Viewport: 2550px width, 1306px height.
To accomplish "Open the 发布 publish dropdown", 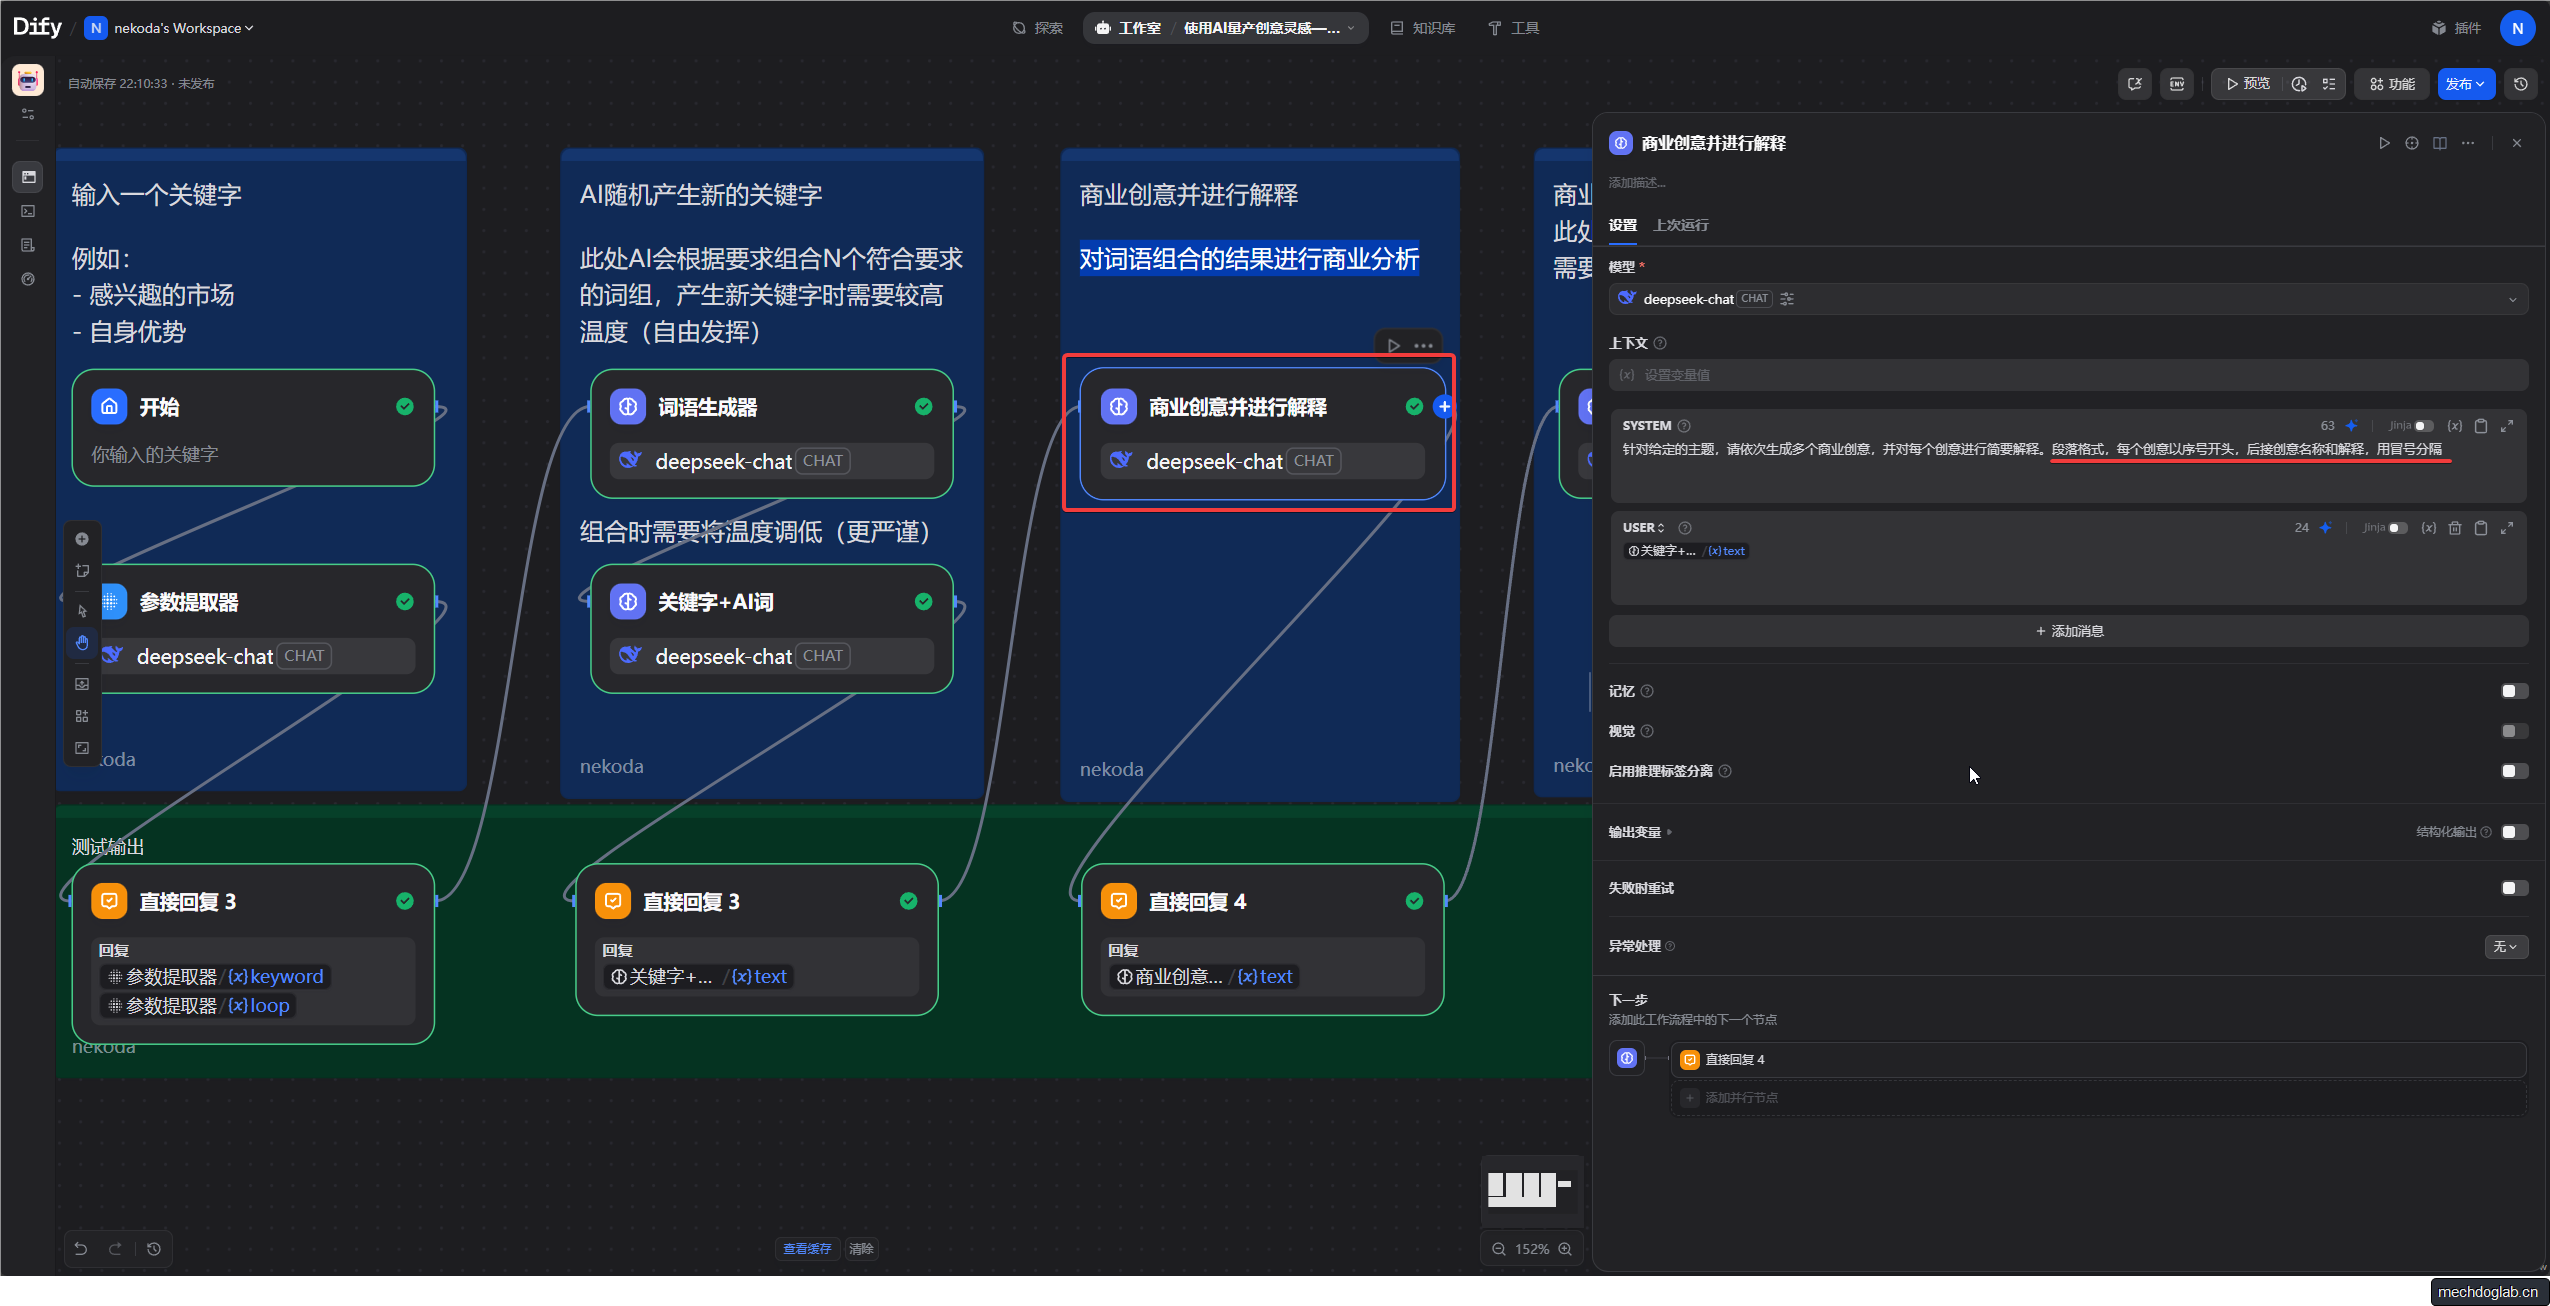I will [x=2465, y=84].
